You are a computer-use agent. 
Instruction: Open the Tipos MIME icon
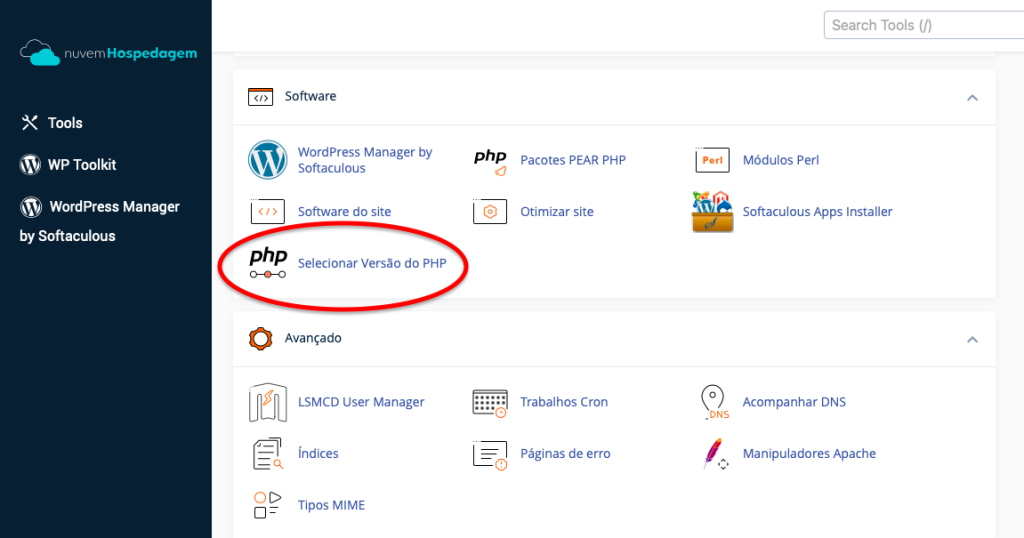[x=267, y=505]
